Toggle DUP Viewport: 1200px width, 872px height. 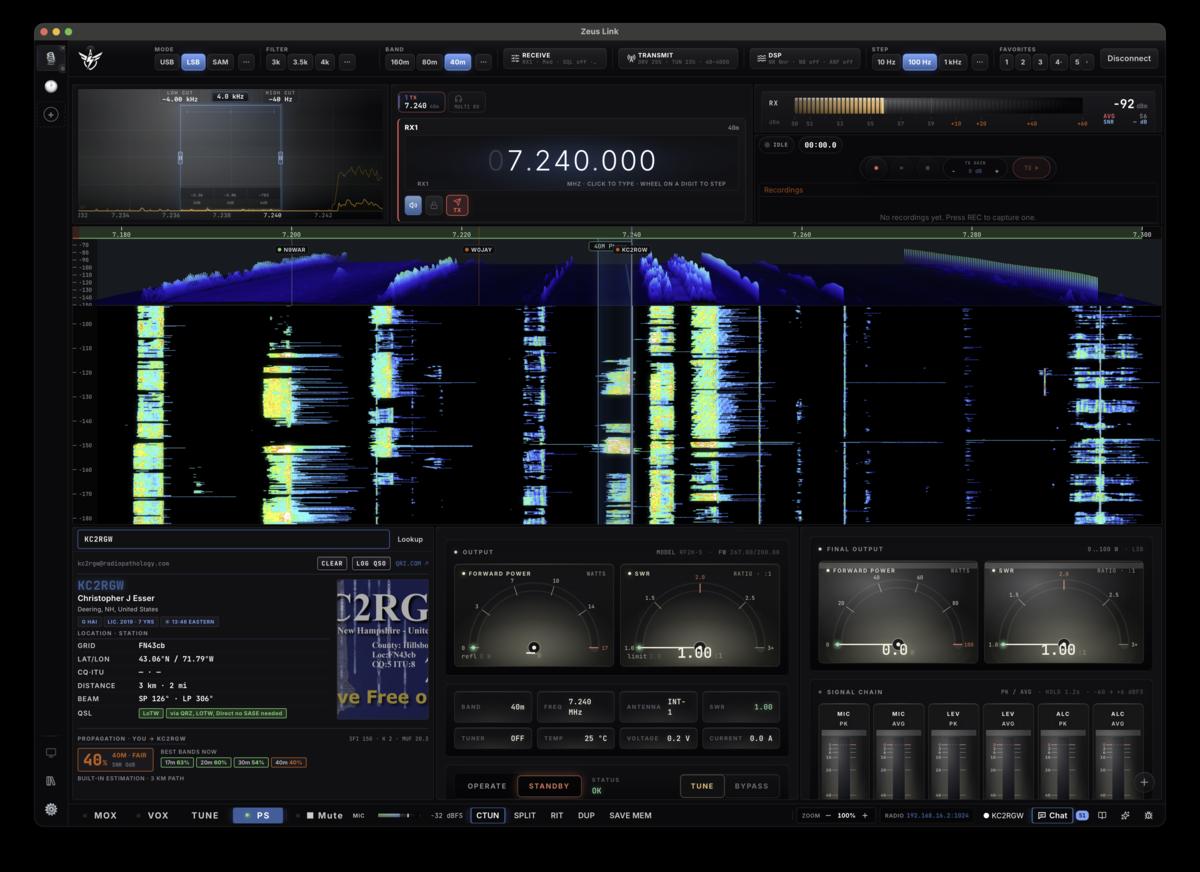(x=586, y=815)
